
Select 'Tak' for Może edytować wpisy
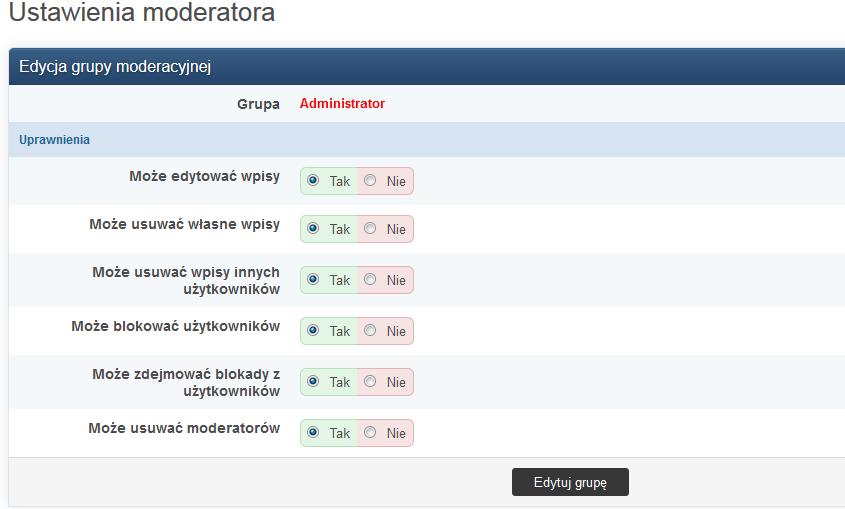pyautogui.click(x=314, y=181)
